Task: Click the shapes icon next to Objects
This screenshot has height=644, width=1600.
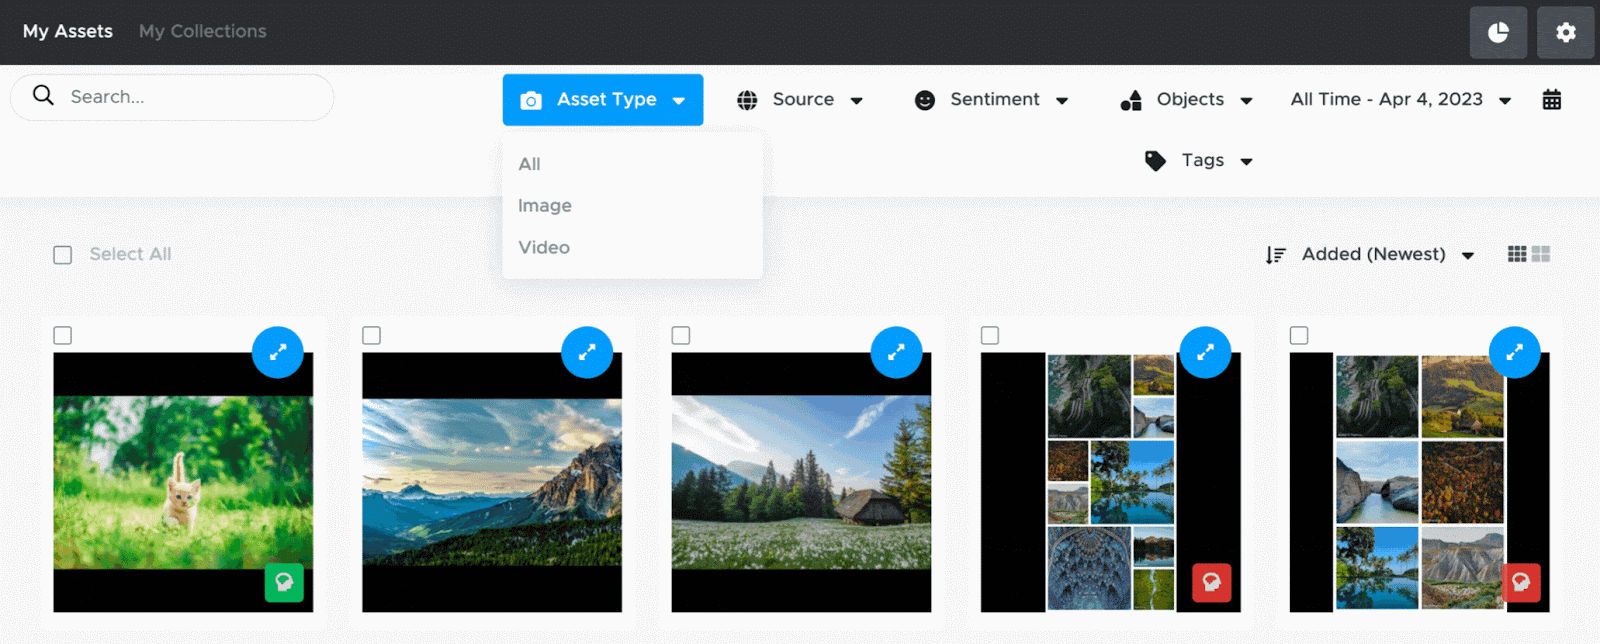Action: pyautogui.click(x=1131, y=100)
